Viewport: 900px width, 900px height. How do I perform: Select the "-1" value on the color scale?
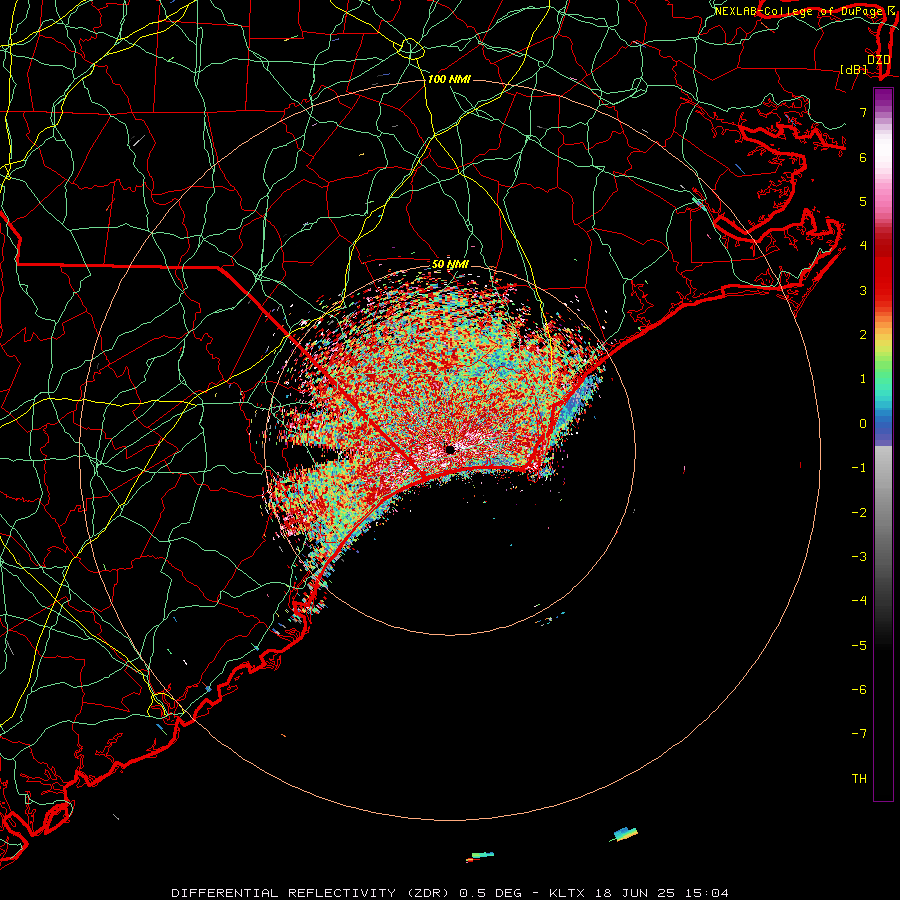(x=859, y=468)
